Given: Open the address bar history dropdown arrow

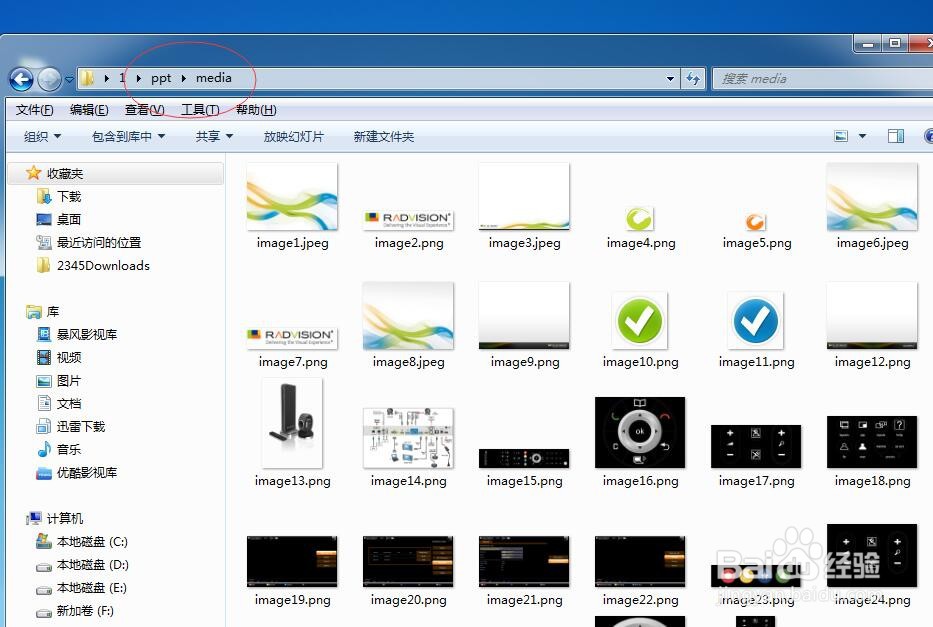Looking at the screenshot, I should pos(669,79).
